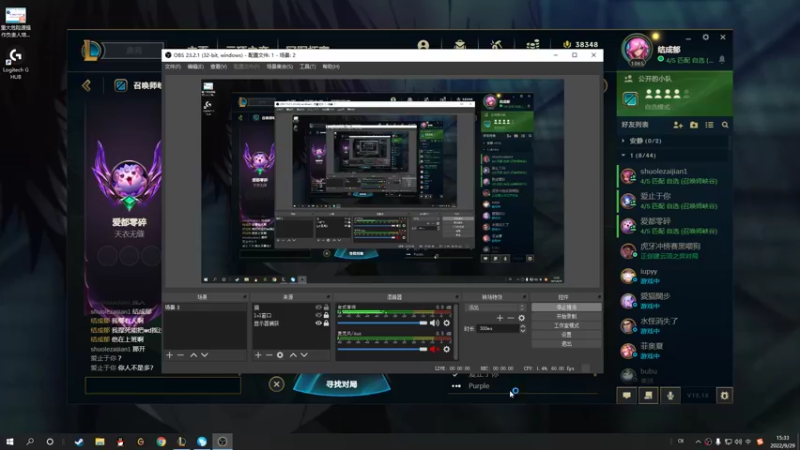The image size is (800, 450).
Task: Collapse the friends group 1 (8/44)
Action: (623, 155)
